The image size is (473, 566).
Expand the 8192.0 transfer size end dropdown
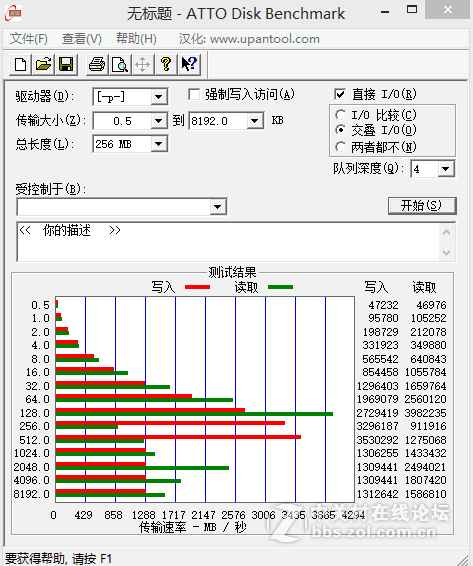pos(255,121)
